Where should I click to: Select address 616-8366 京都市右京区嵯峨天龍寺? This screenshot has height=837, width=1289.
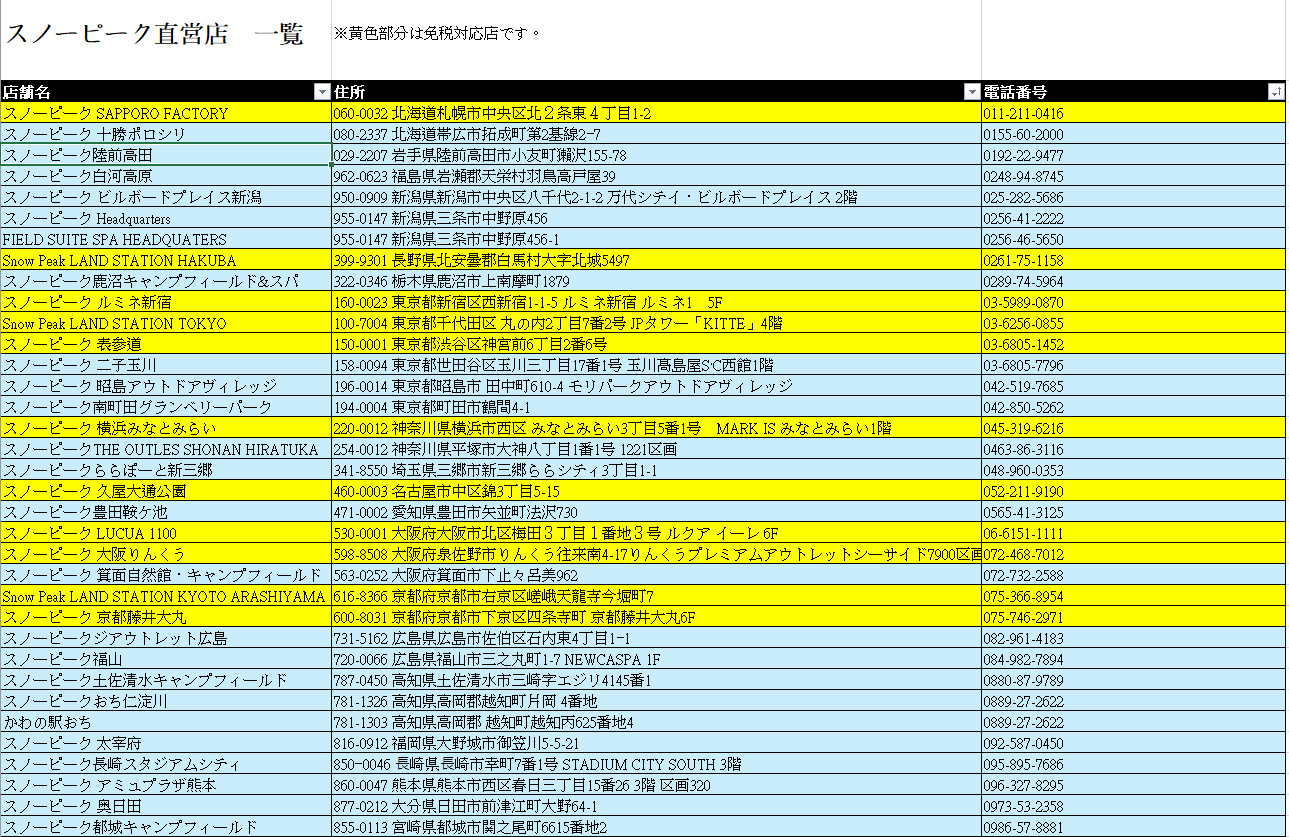pos(656,597)
